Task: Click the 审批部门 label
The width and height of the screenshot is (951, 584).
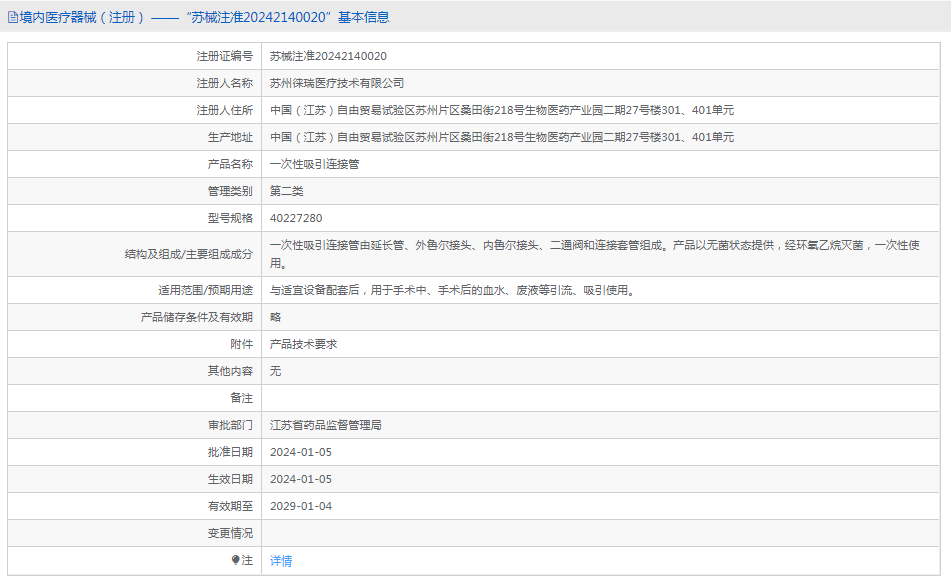Action: pyautogui.click(x=230, y=425)
